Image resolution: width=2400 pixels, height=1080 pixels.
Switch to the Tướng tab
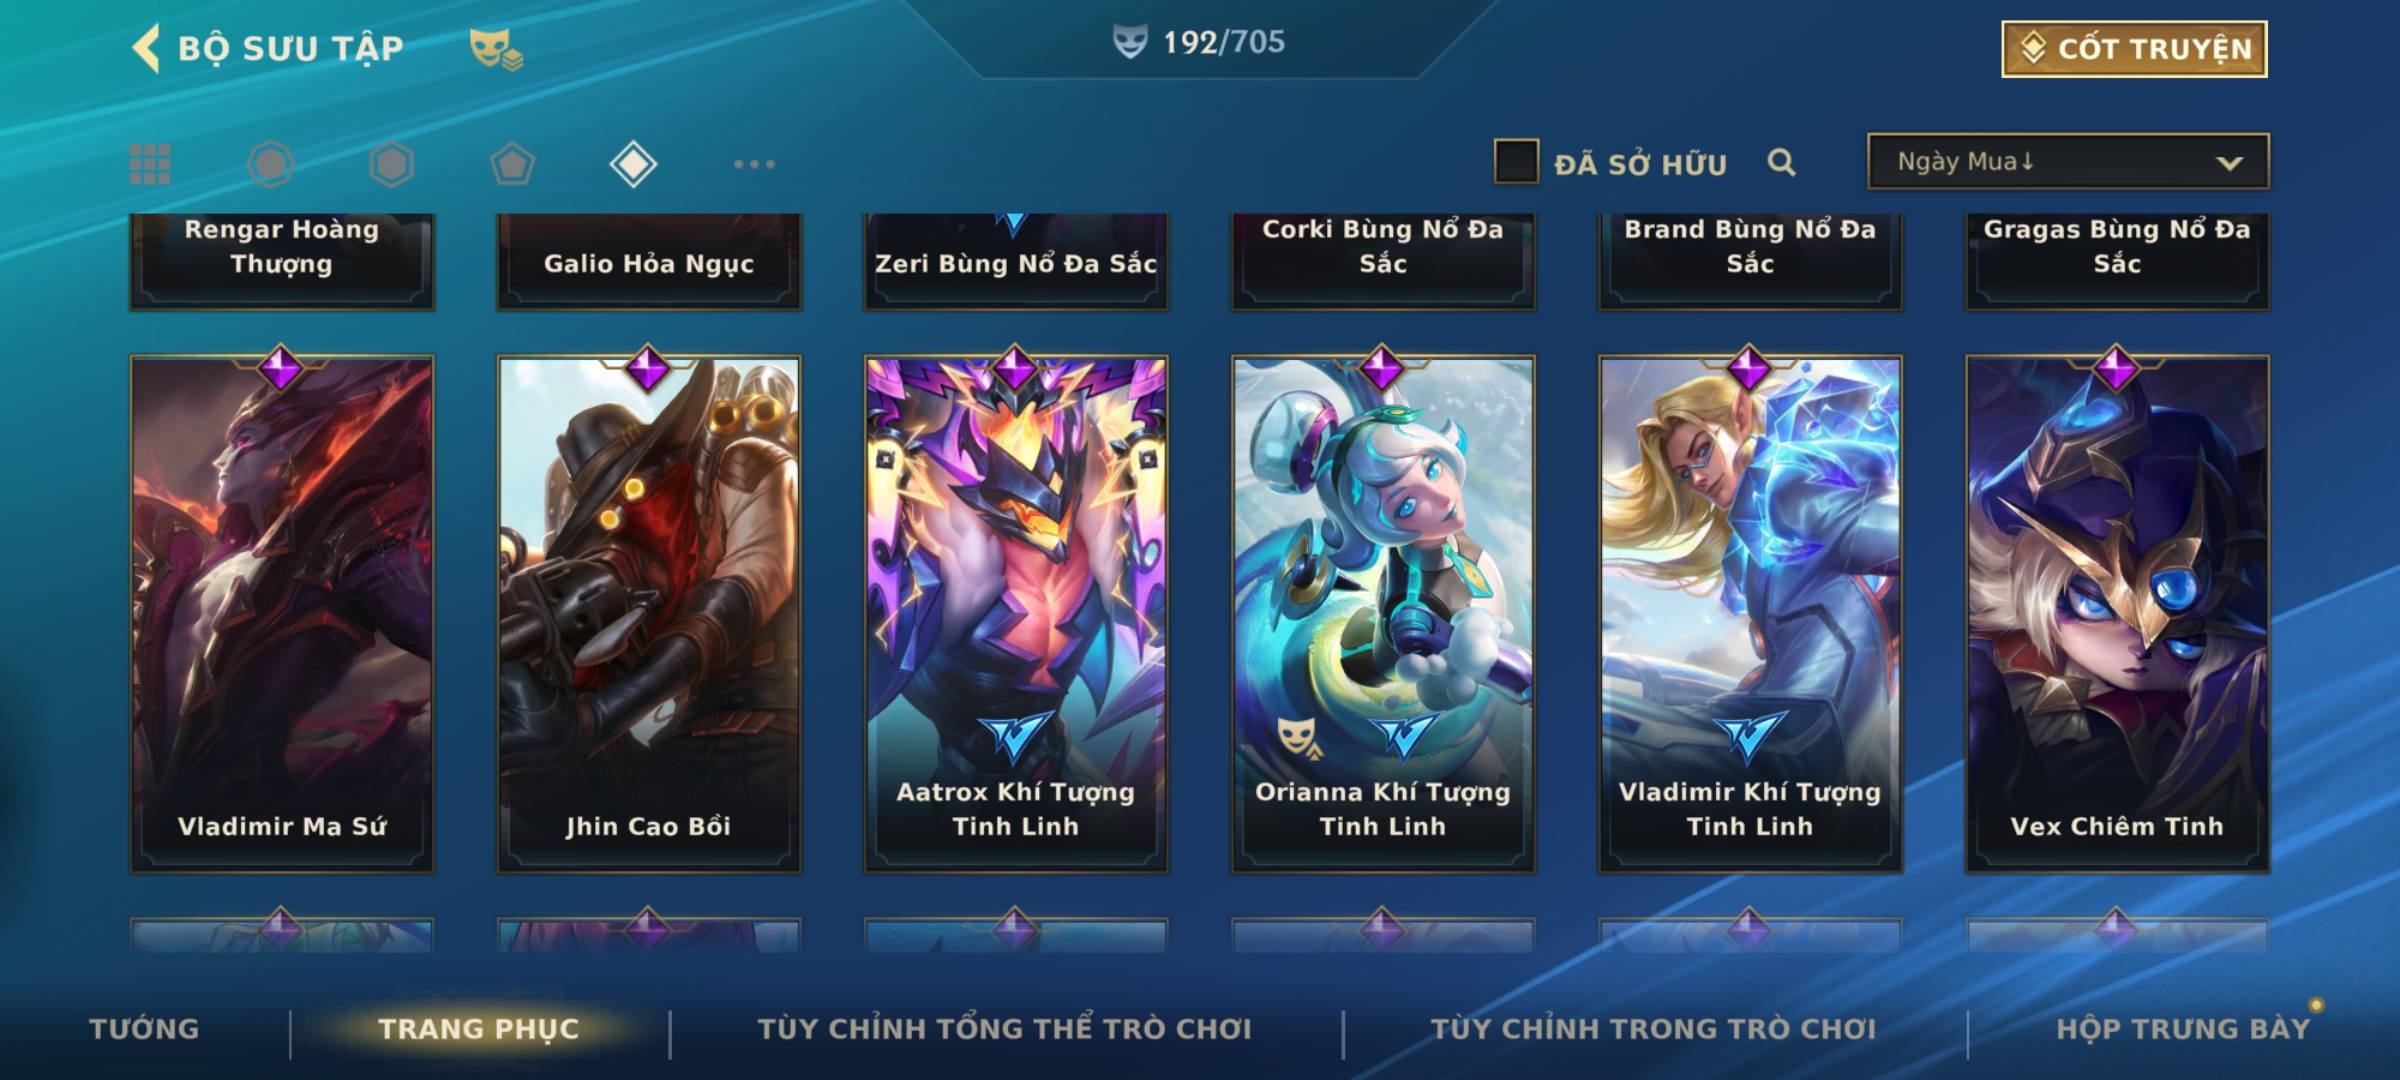coord(144,1029)
